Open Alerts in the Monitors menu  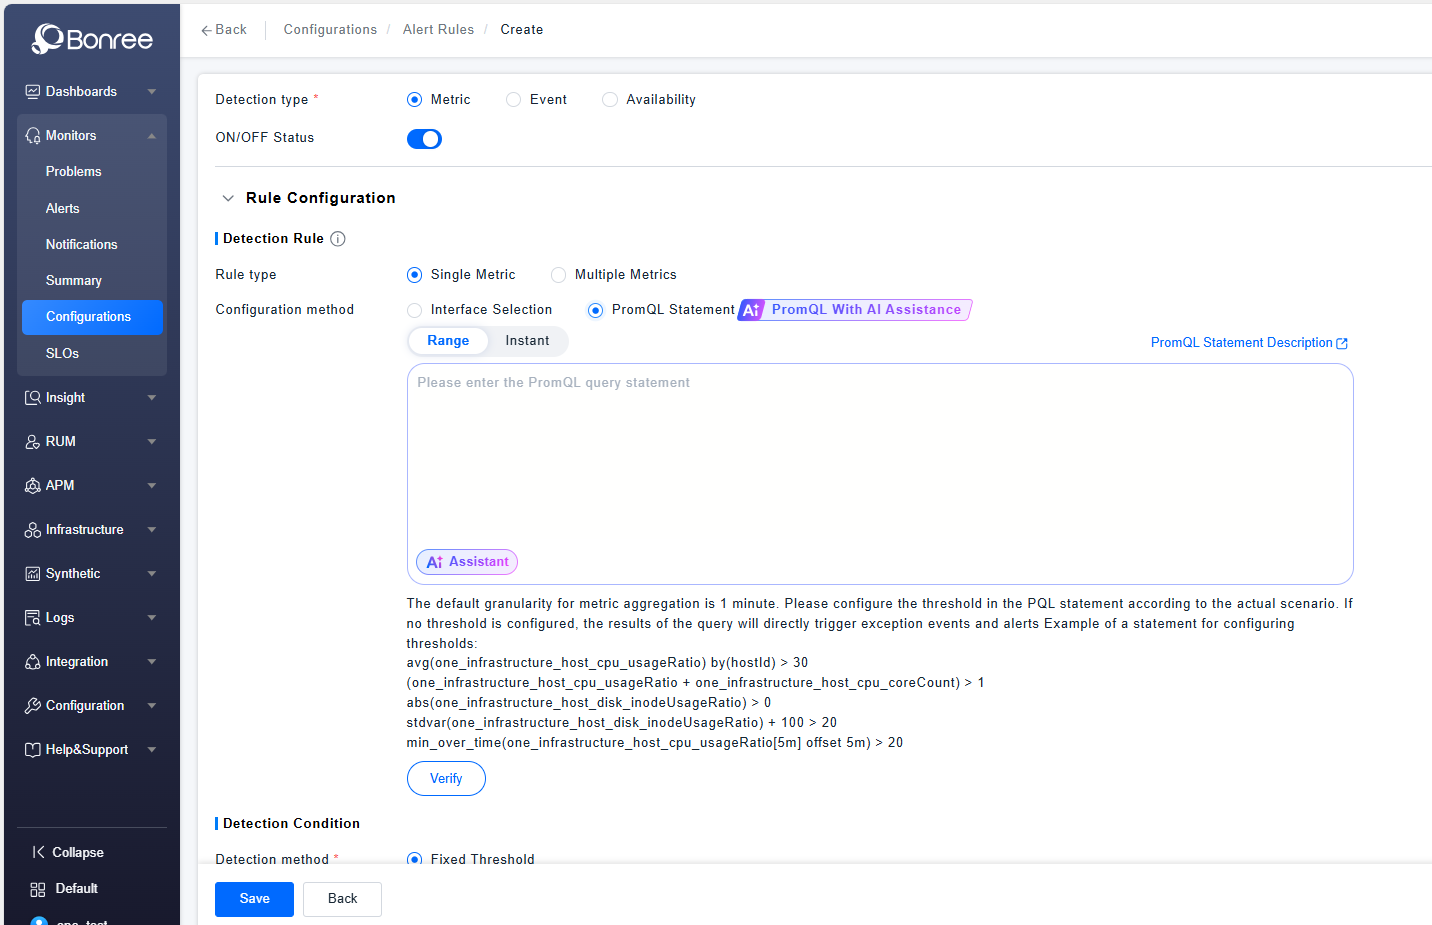pyautogui.click(x=62, y=208)
